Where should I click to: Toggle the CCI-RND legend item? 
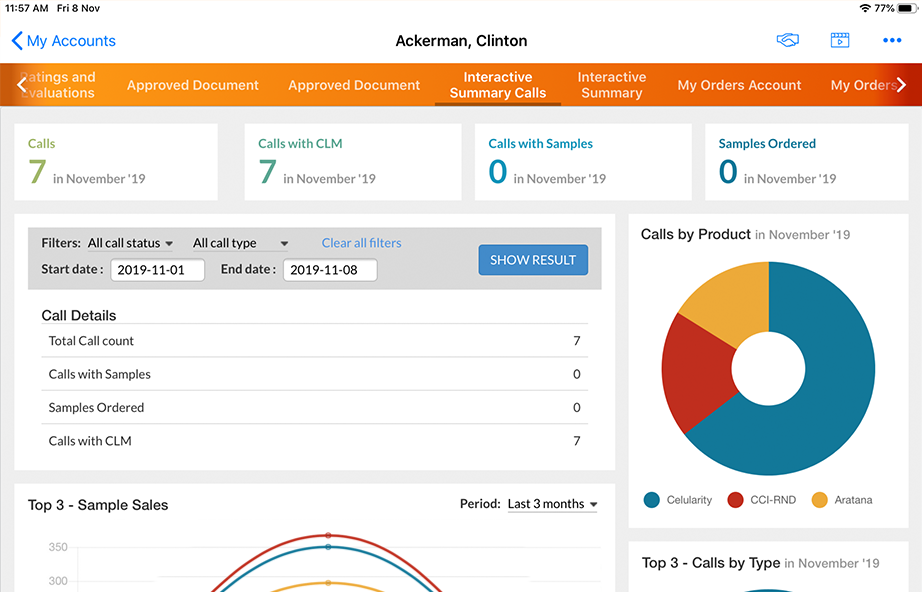(x=763, y=499)
